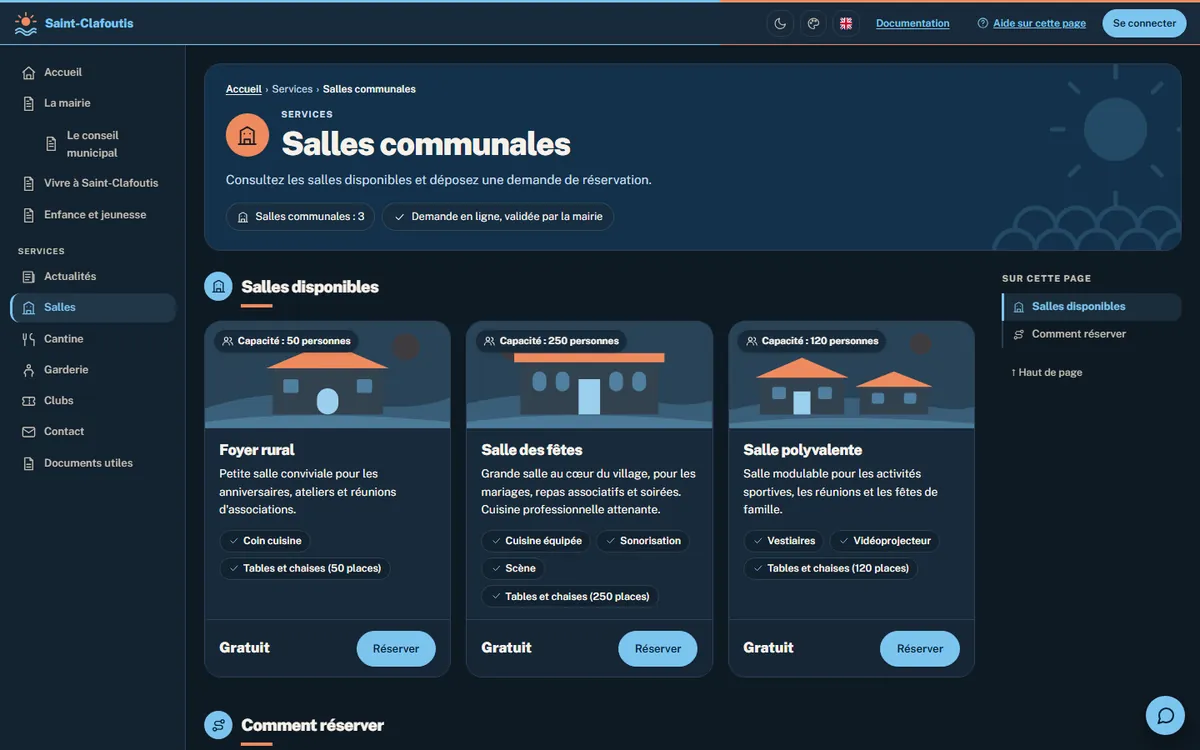
Task: Open the chat bubble widget
Action: [1165, 716]
